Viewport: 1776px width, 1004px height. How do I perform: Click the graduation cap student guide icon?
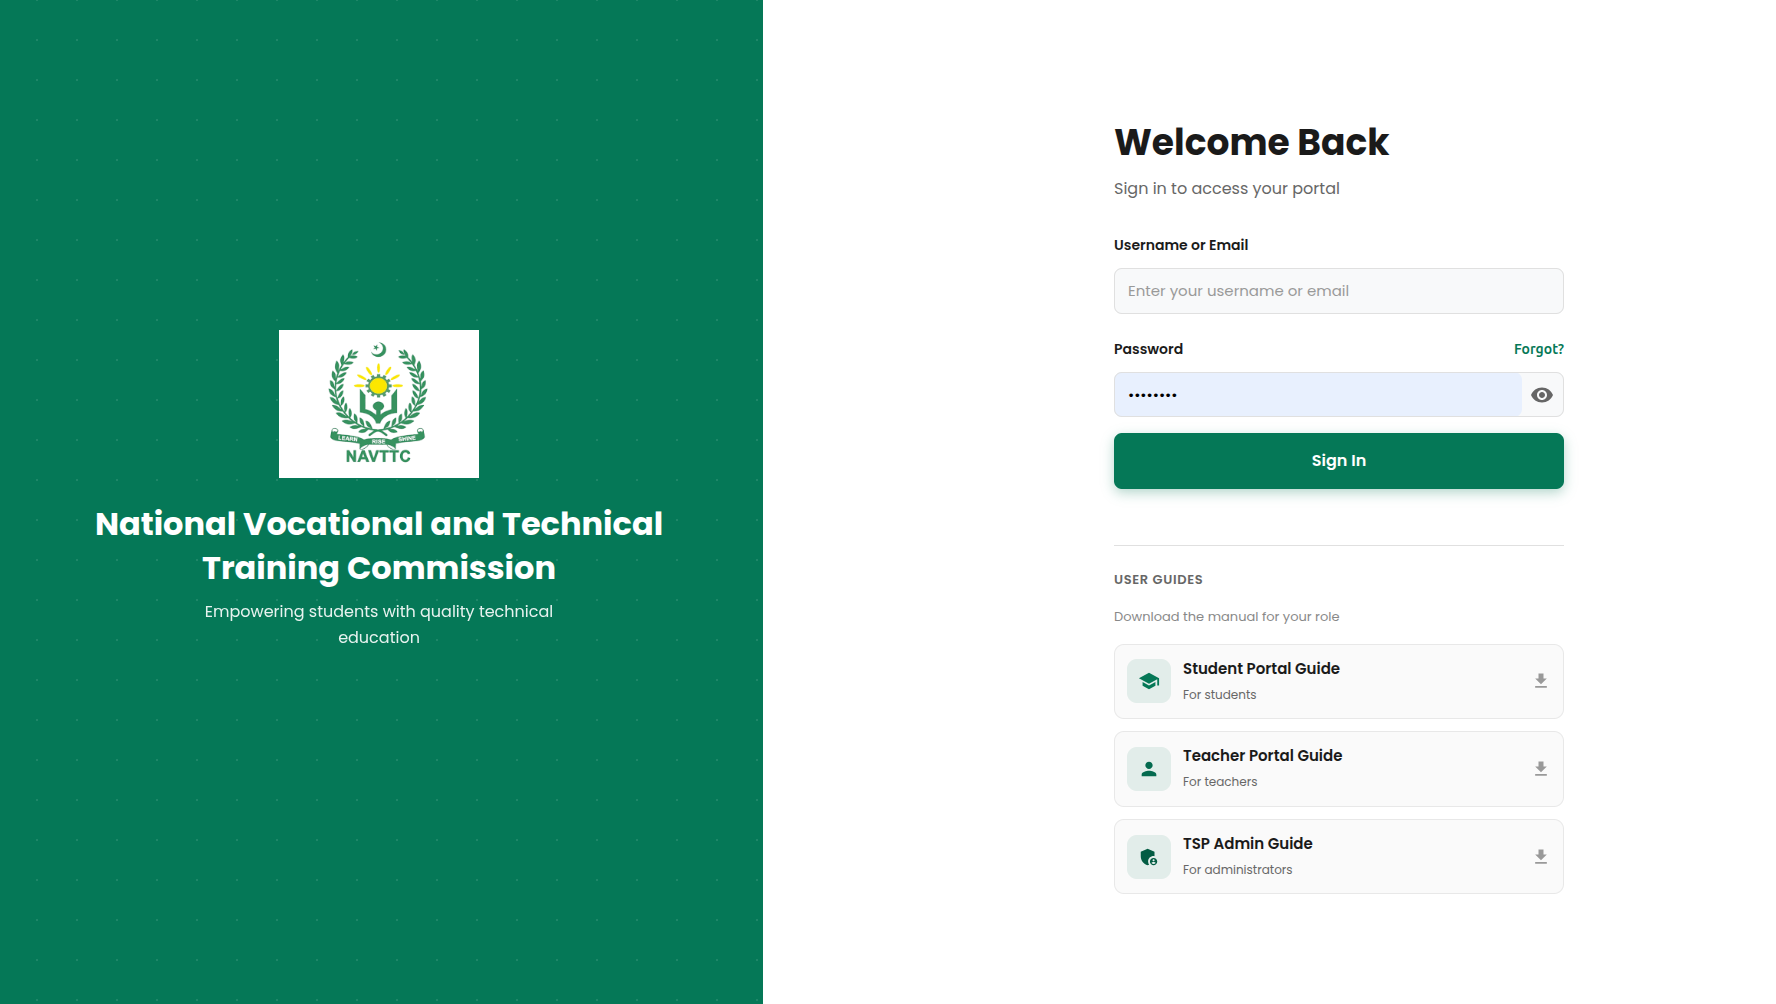[1149, 681]
